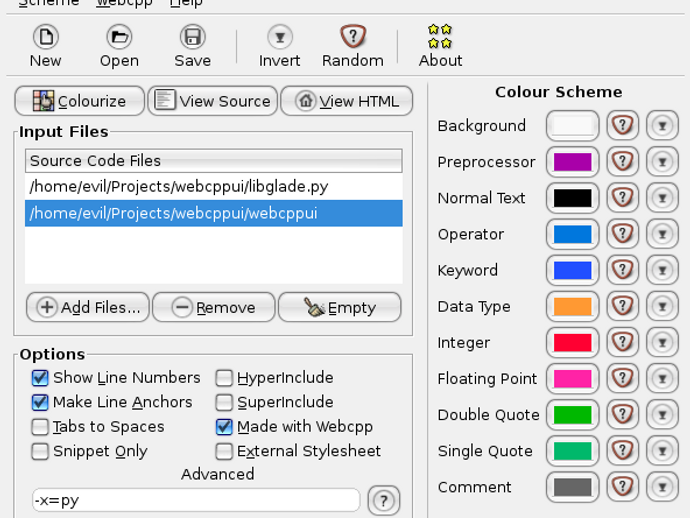Click View Source button

[213, 101]
